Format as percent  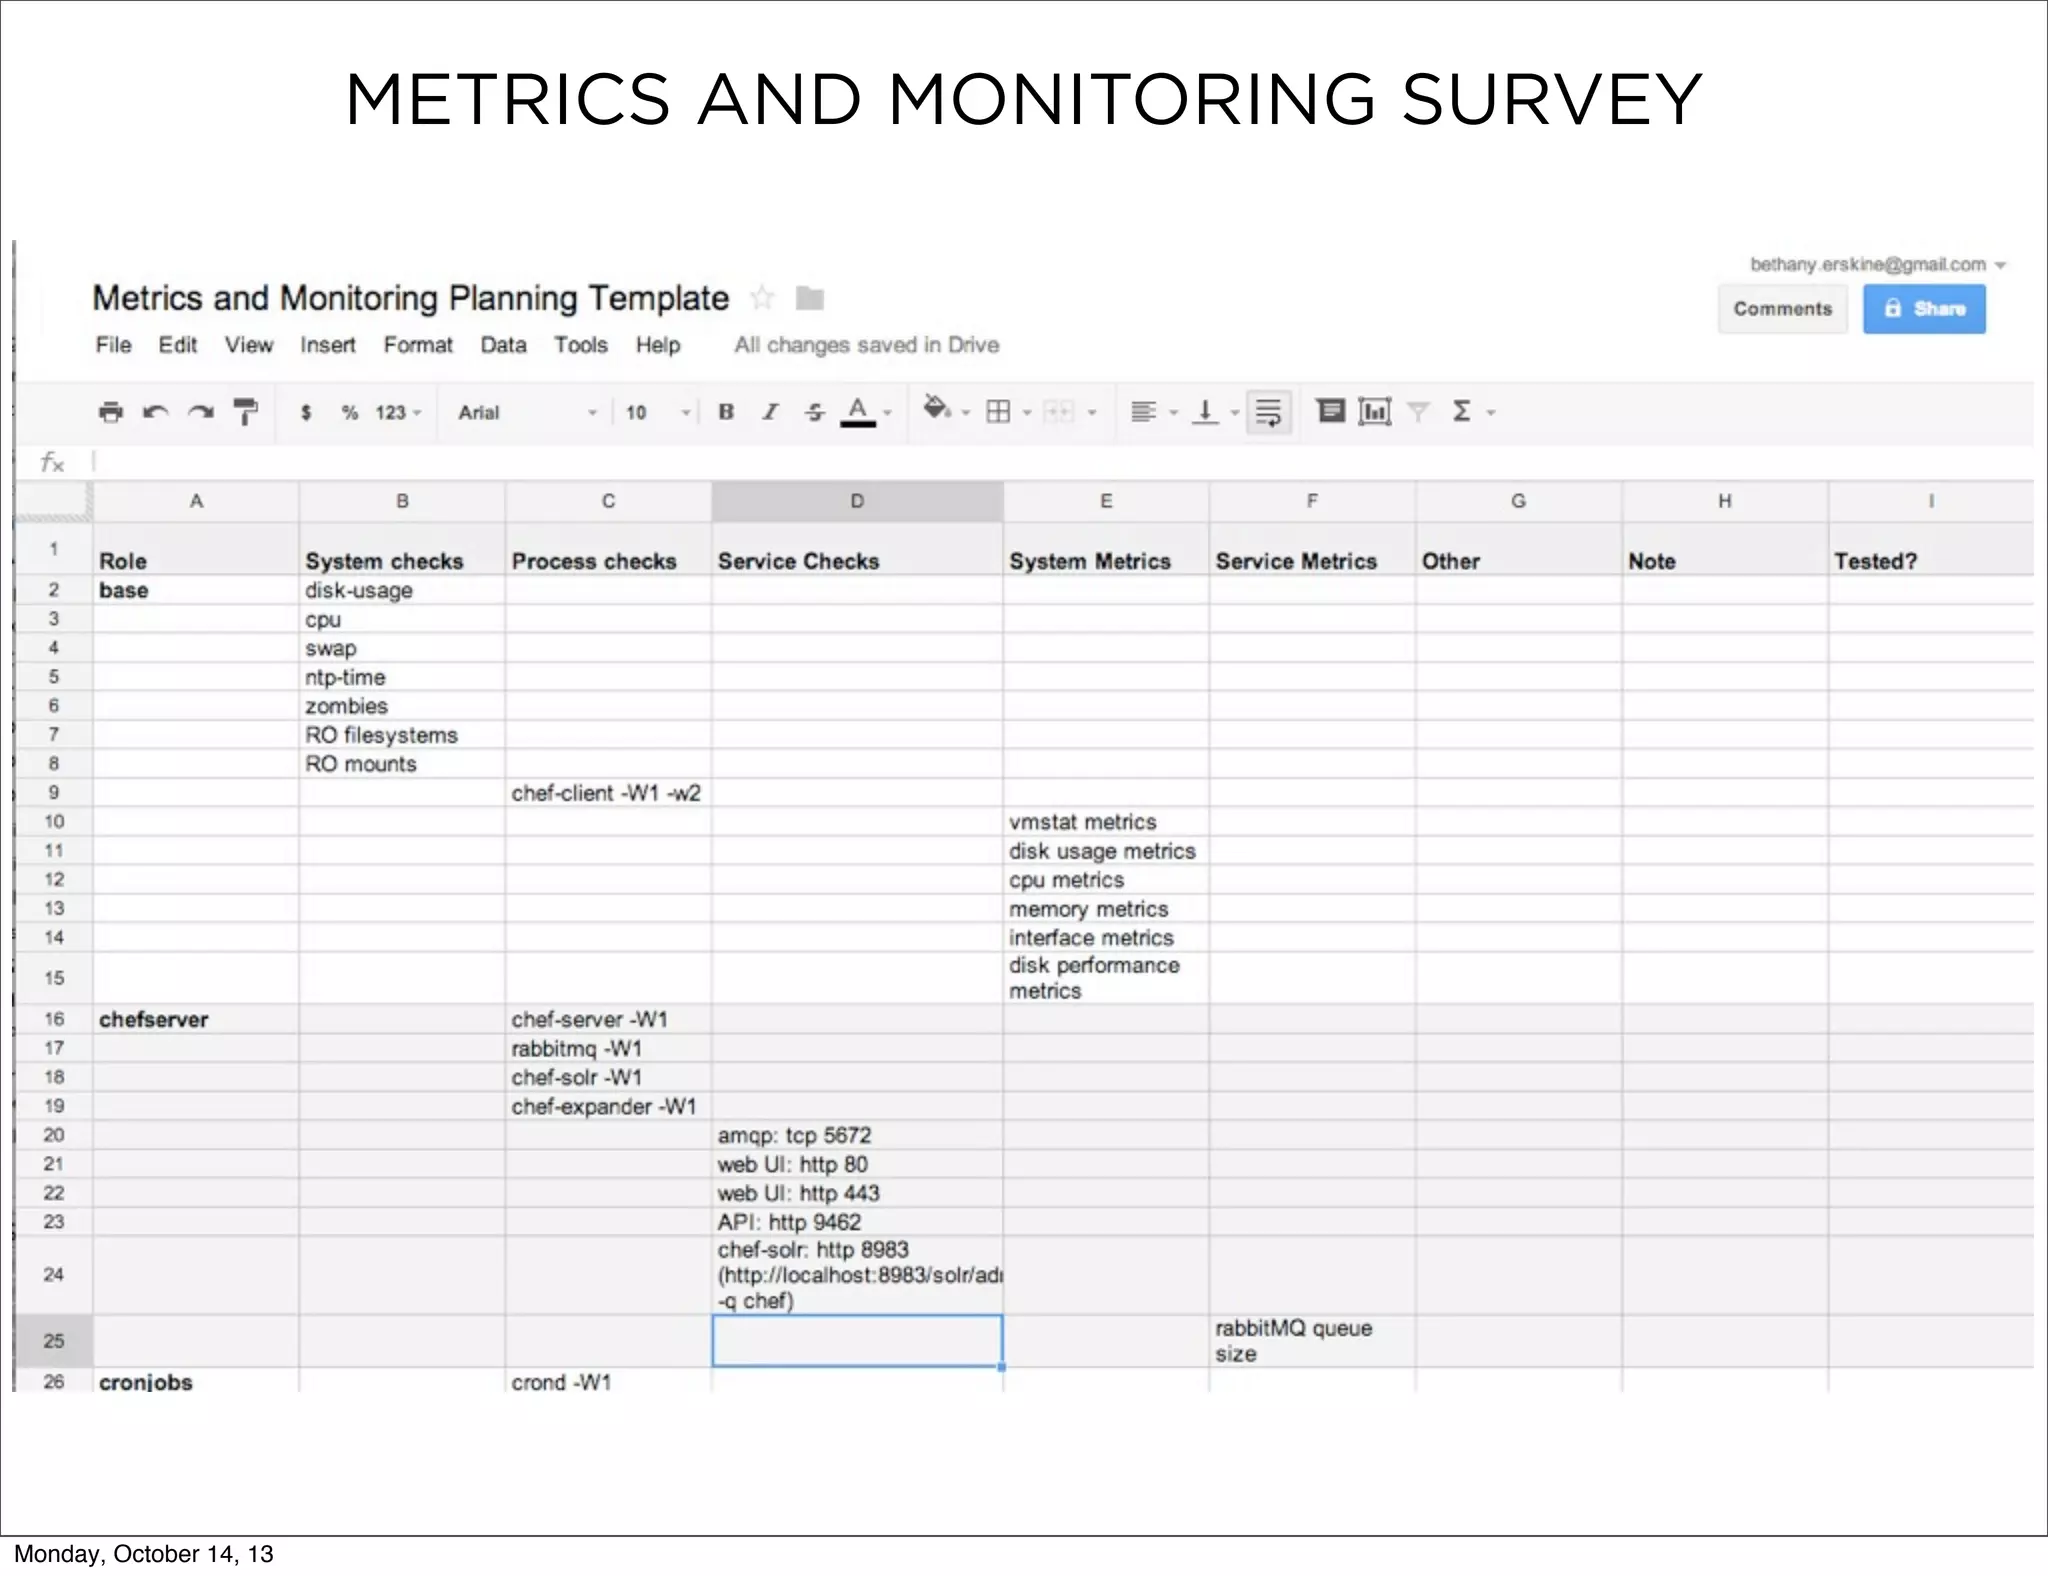349,412
